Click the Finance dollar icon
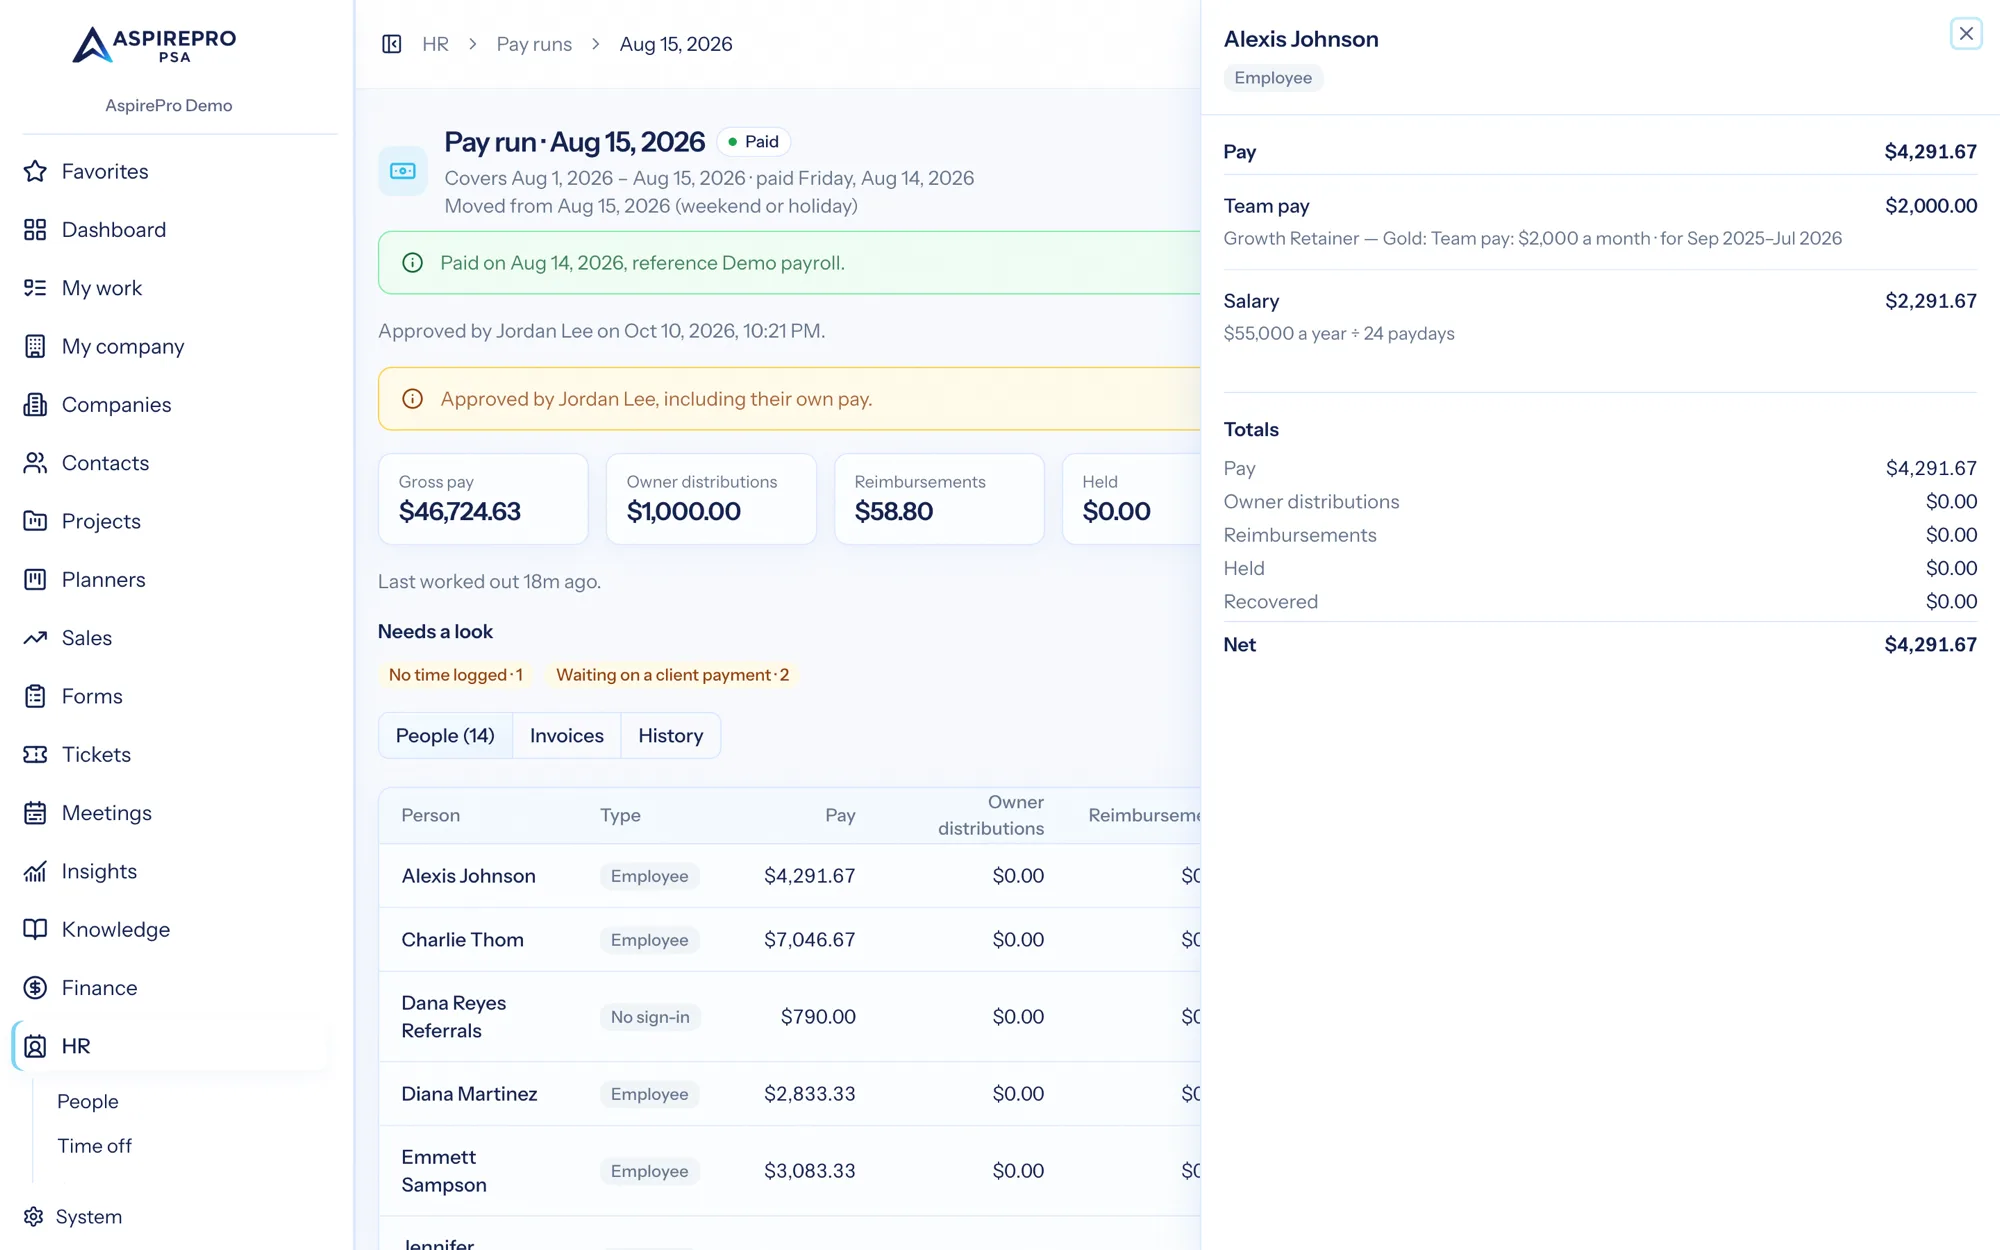The width and height of the screenshot is (2000, 1250). coord(35,988)
